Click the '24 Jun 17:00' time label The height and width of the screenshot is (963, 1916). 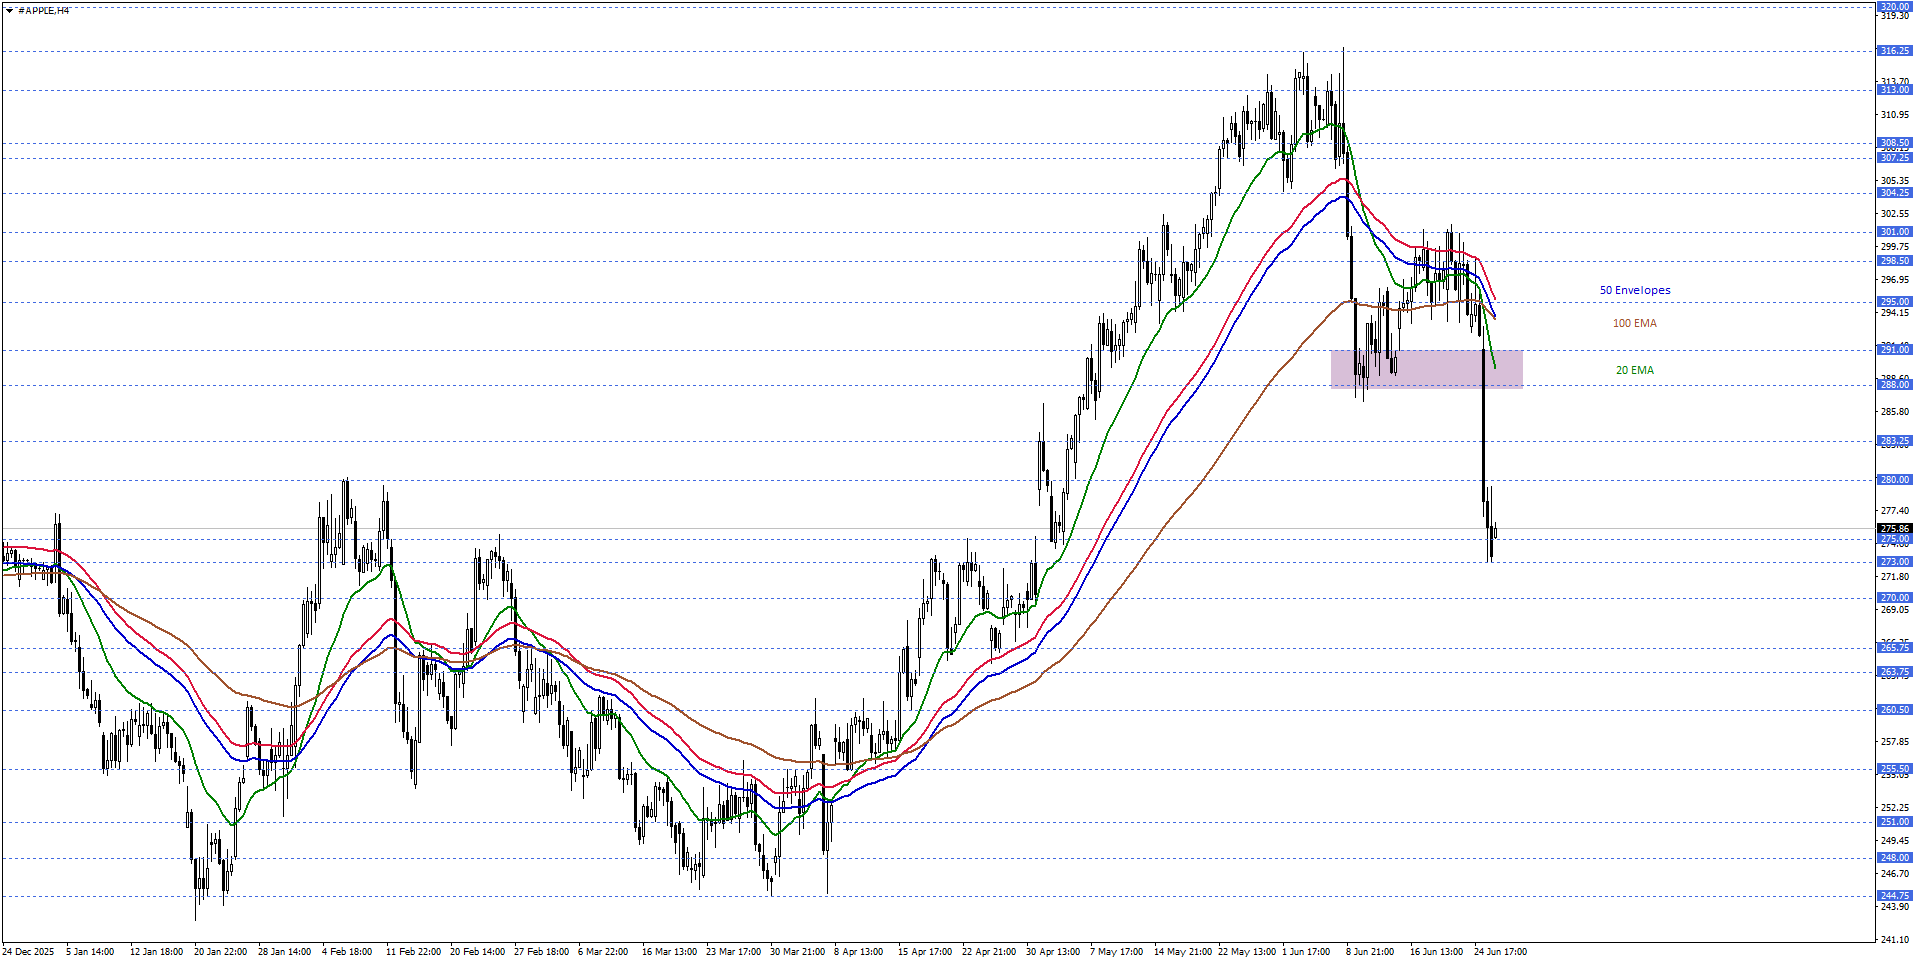pos(1500,952)
